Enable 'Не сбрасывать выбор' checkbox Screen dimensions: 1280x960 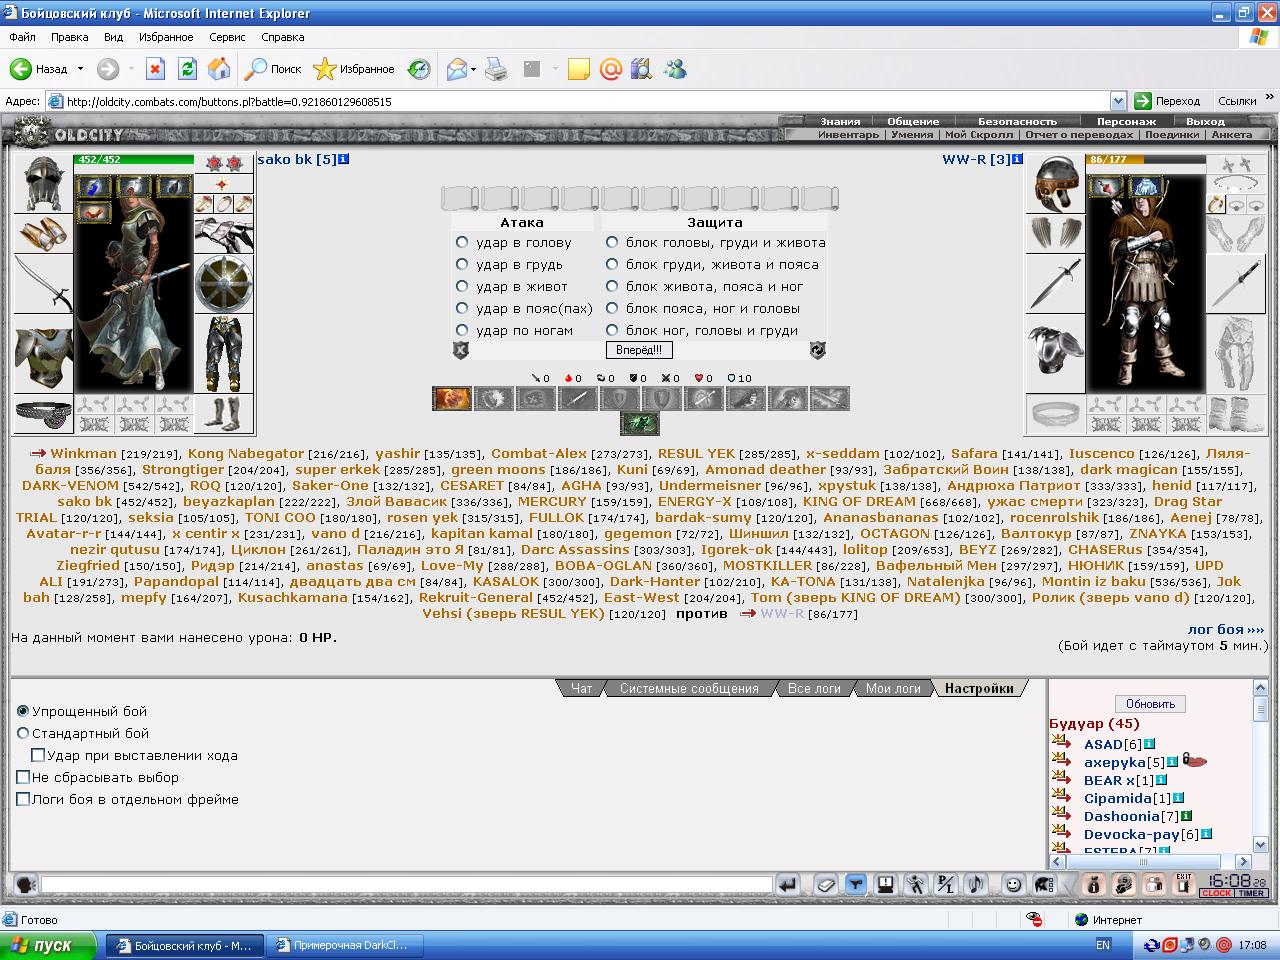[x=23, y=777]
